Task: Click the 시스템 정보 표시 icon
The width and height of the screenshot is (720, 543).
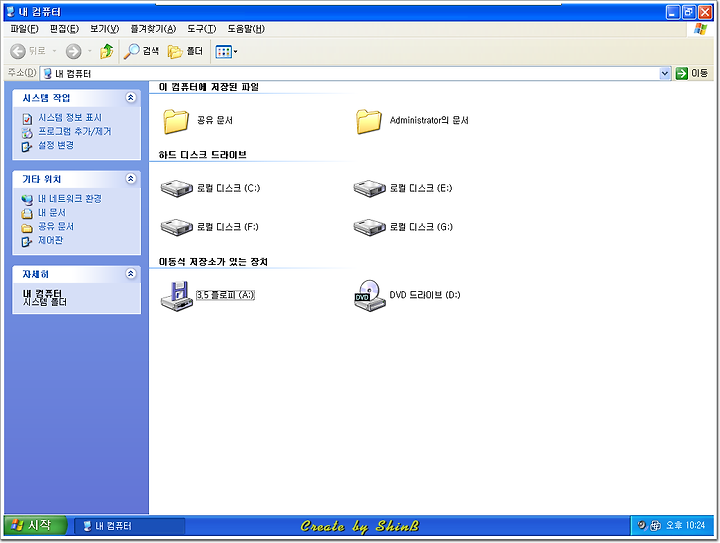Action: pyautogui.click(x=27, y=119)
